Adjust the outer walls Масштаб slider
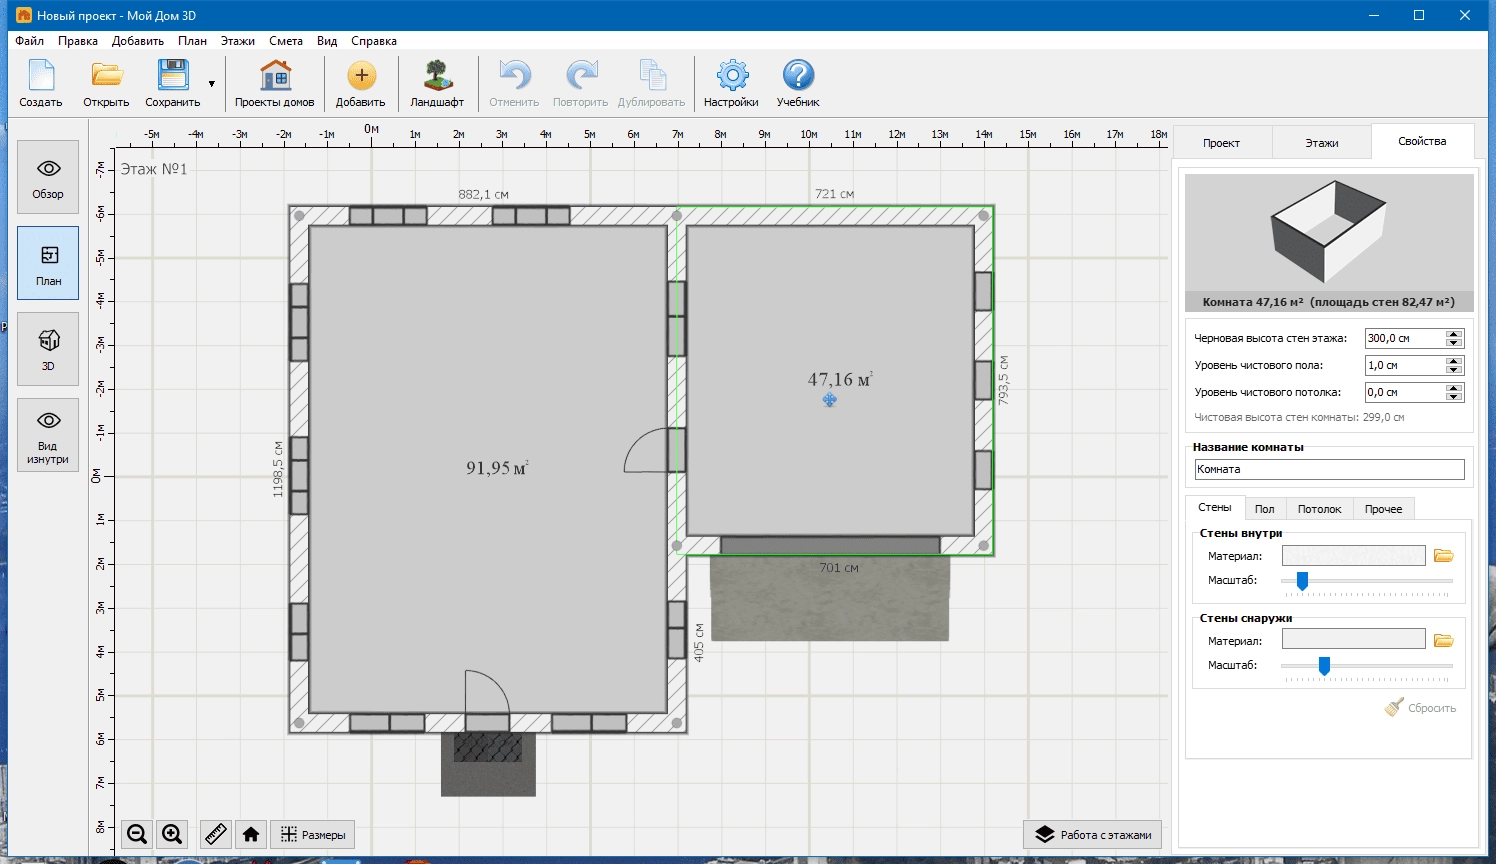 (x=1324, y=666)
